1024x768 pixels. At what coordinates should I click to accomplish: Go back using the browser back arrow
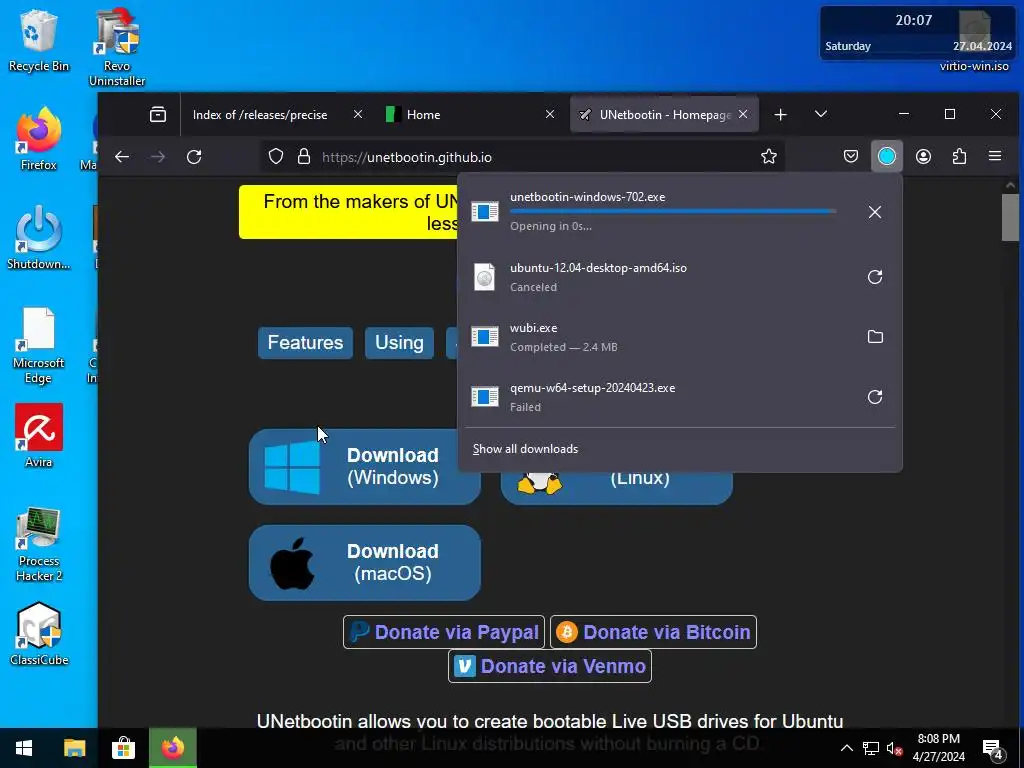(x=122, y=157)
